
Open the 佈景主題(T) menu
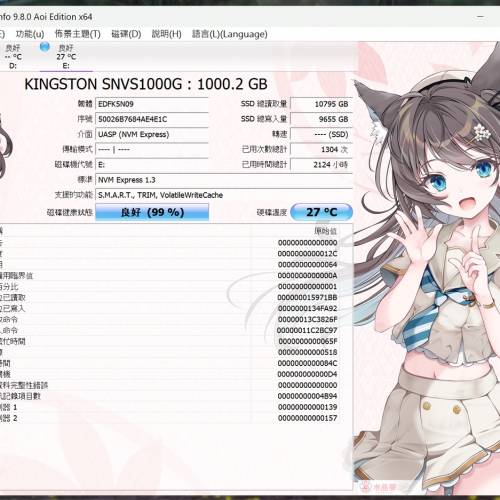[78, 34]
